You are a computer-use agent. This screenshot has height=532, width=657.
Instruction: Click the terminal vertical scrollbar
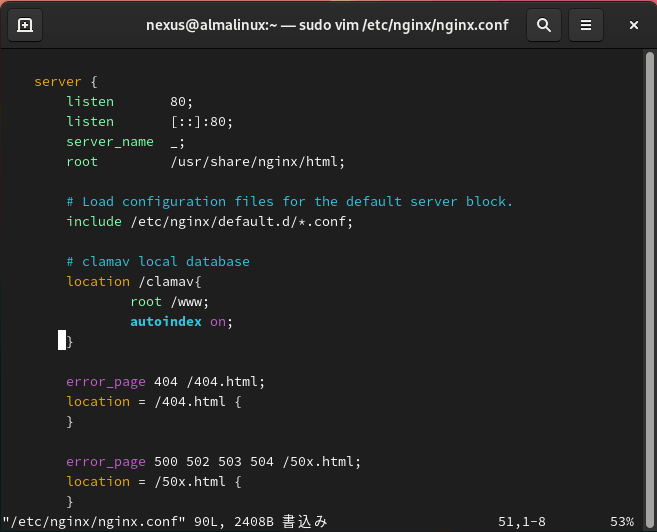pos(650,280)
